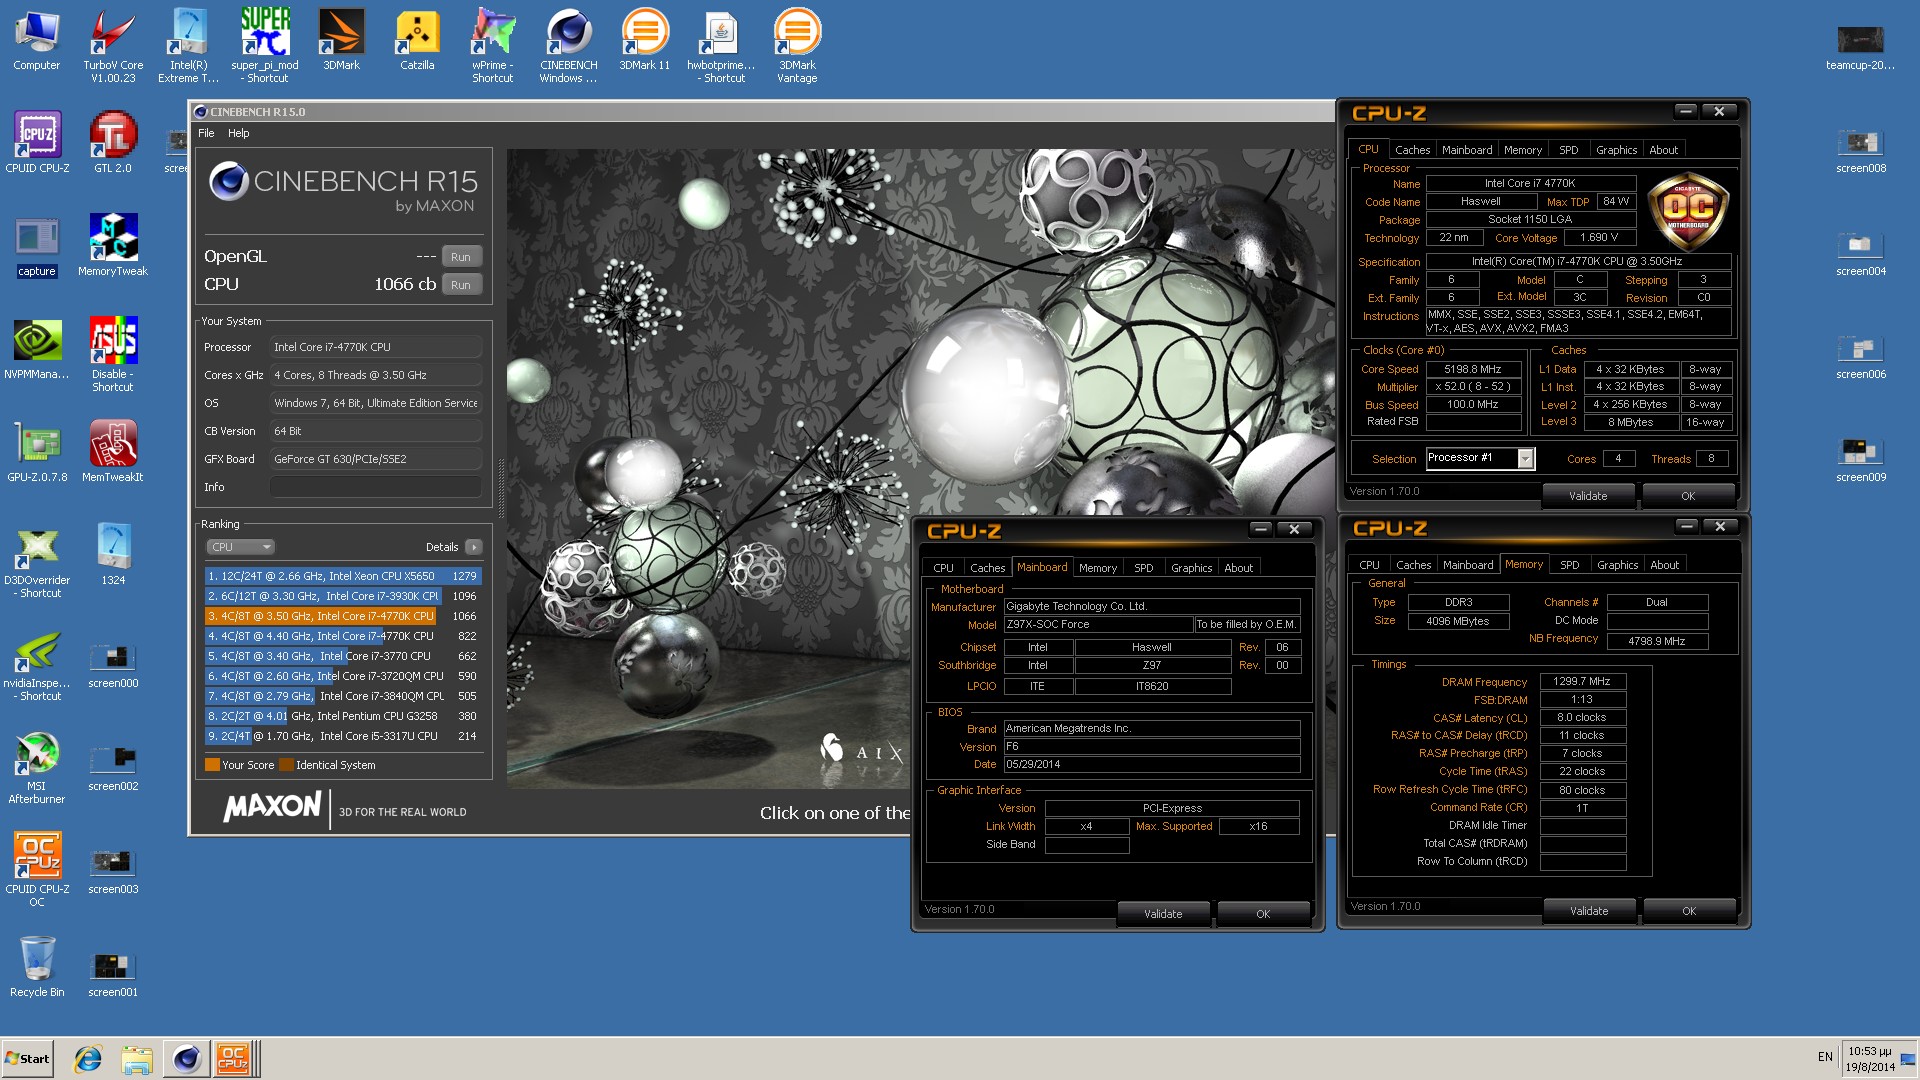The image size is (1920, 1080).
Task: Launch GPU-Z.0.7.8 desktop icon
Action: [x=37, y=453]
